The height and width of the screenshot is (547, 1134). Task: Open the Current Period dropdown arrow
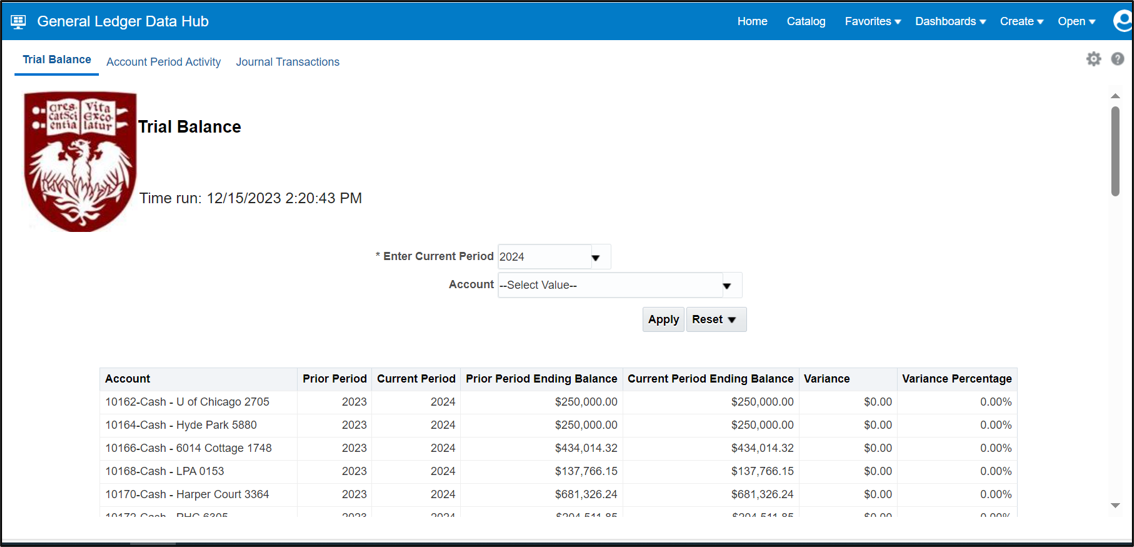click(x=597, y=258)
